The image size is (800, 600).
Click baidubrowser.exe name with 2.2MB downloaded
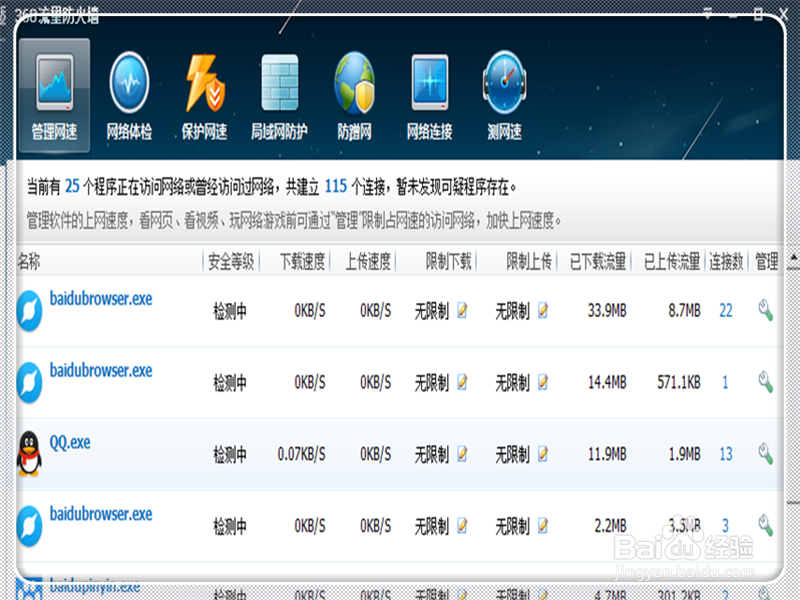click(x=101, y=514)
